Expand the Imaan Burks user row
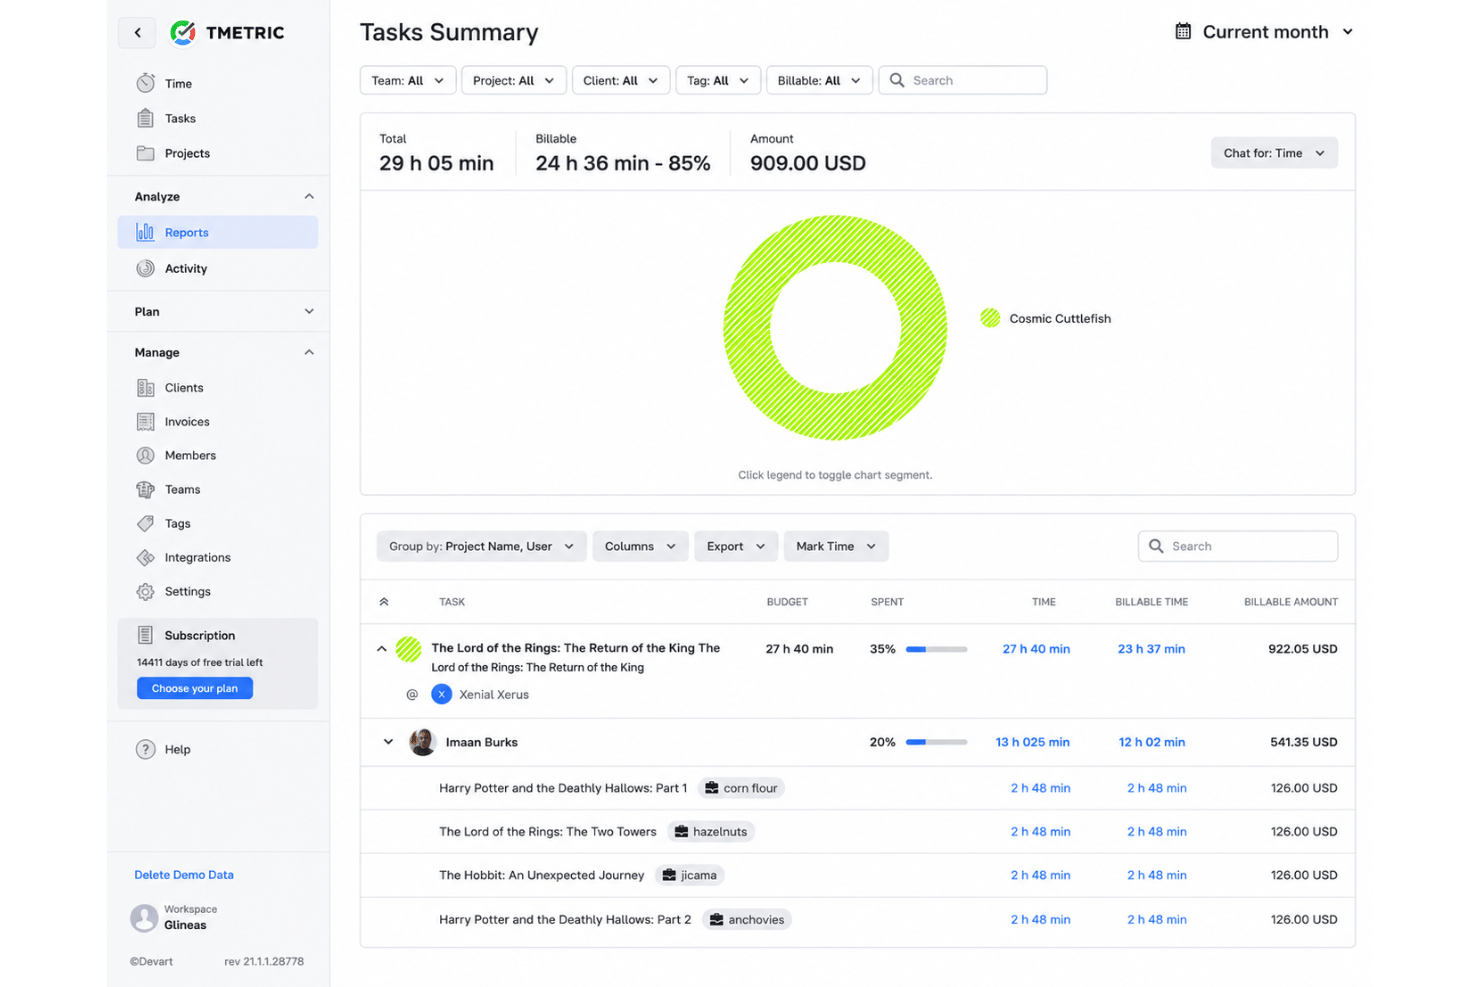The height and width of the screenshot is (987, 1480). coord(388,742)
